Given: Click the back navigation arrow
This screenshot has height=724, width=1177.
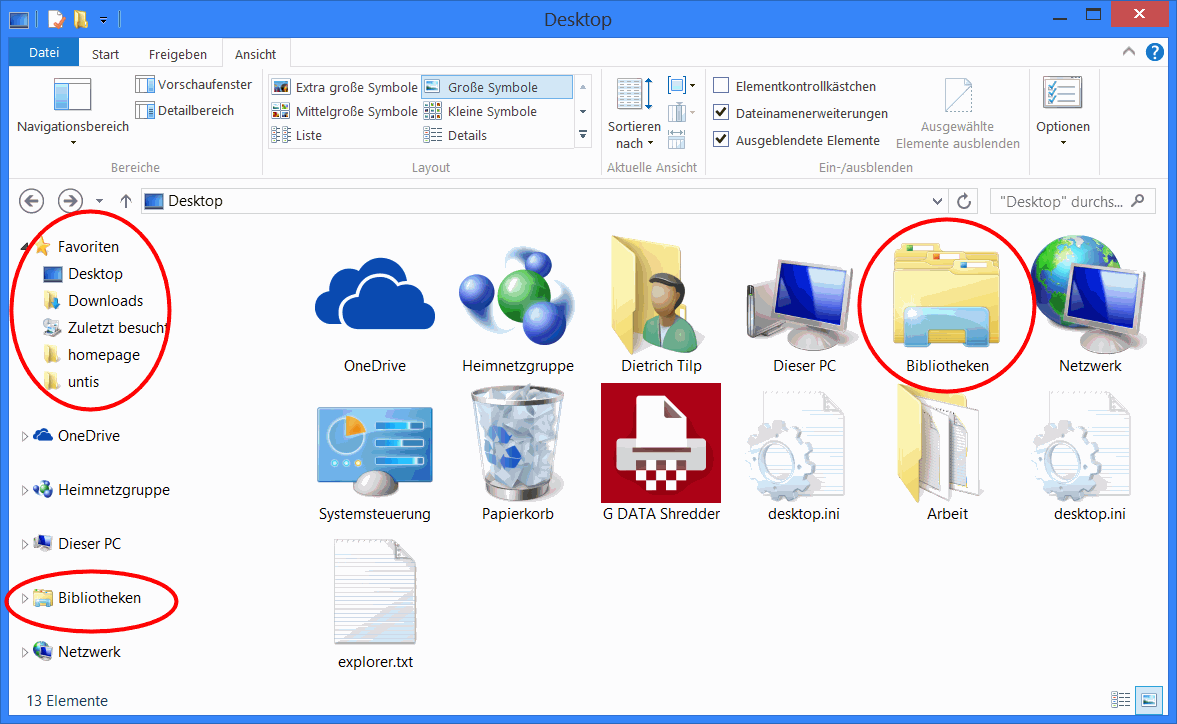Looking at the screenshot, I should pos(32,201).
